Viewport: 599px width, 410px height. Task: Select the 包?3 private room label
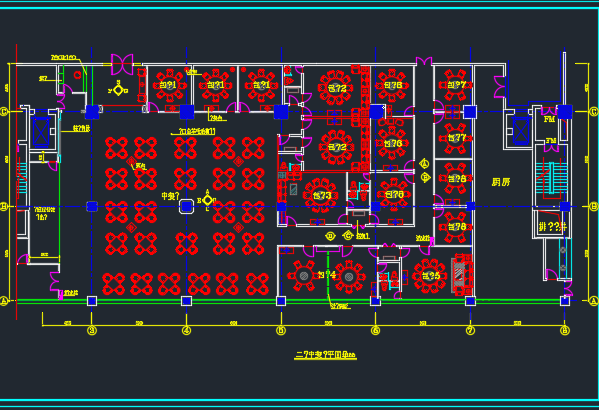(x=322, y=195)
